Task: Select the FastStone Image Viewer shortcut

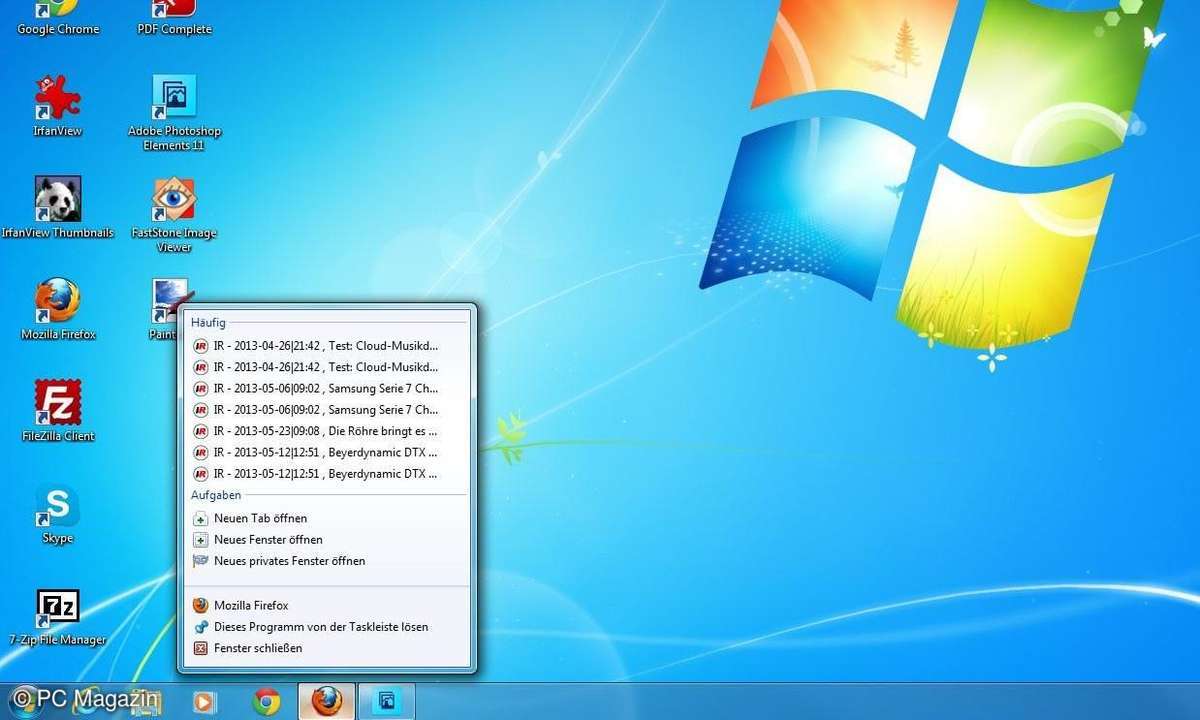Action: 174,214
